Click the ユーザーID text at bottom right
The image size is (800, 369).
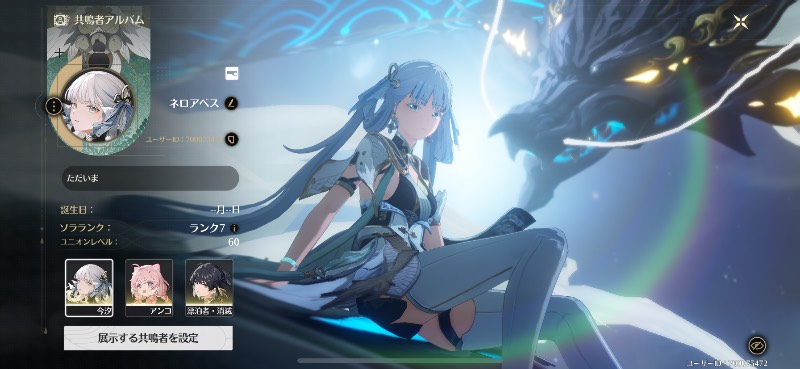coord(727,362)
